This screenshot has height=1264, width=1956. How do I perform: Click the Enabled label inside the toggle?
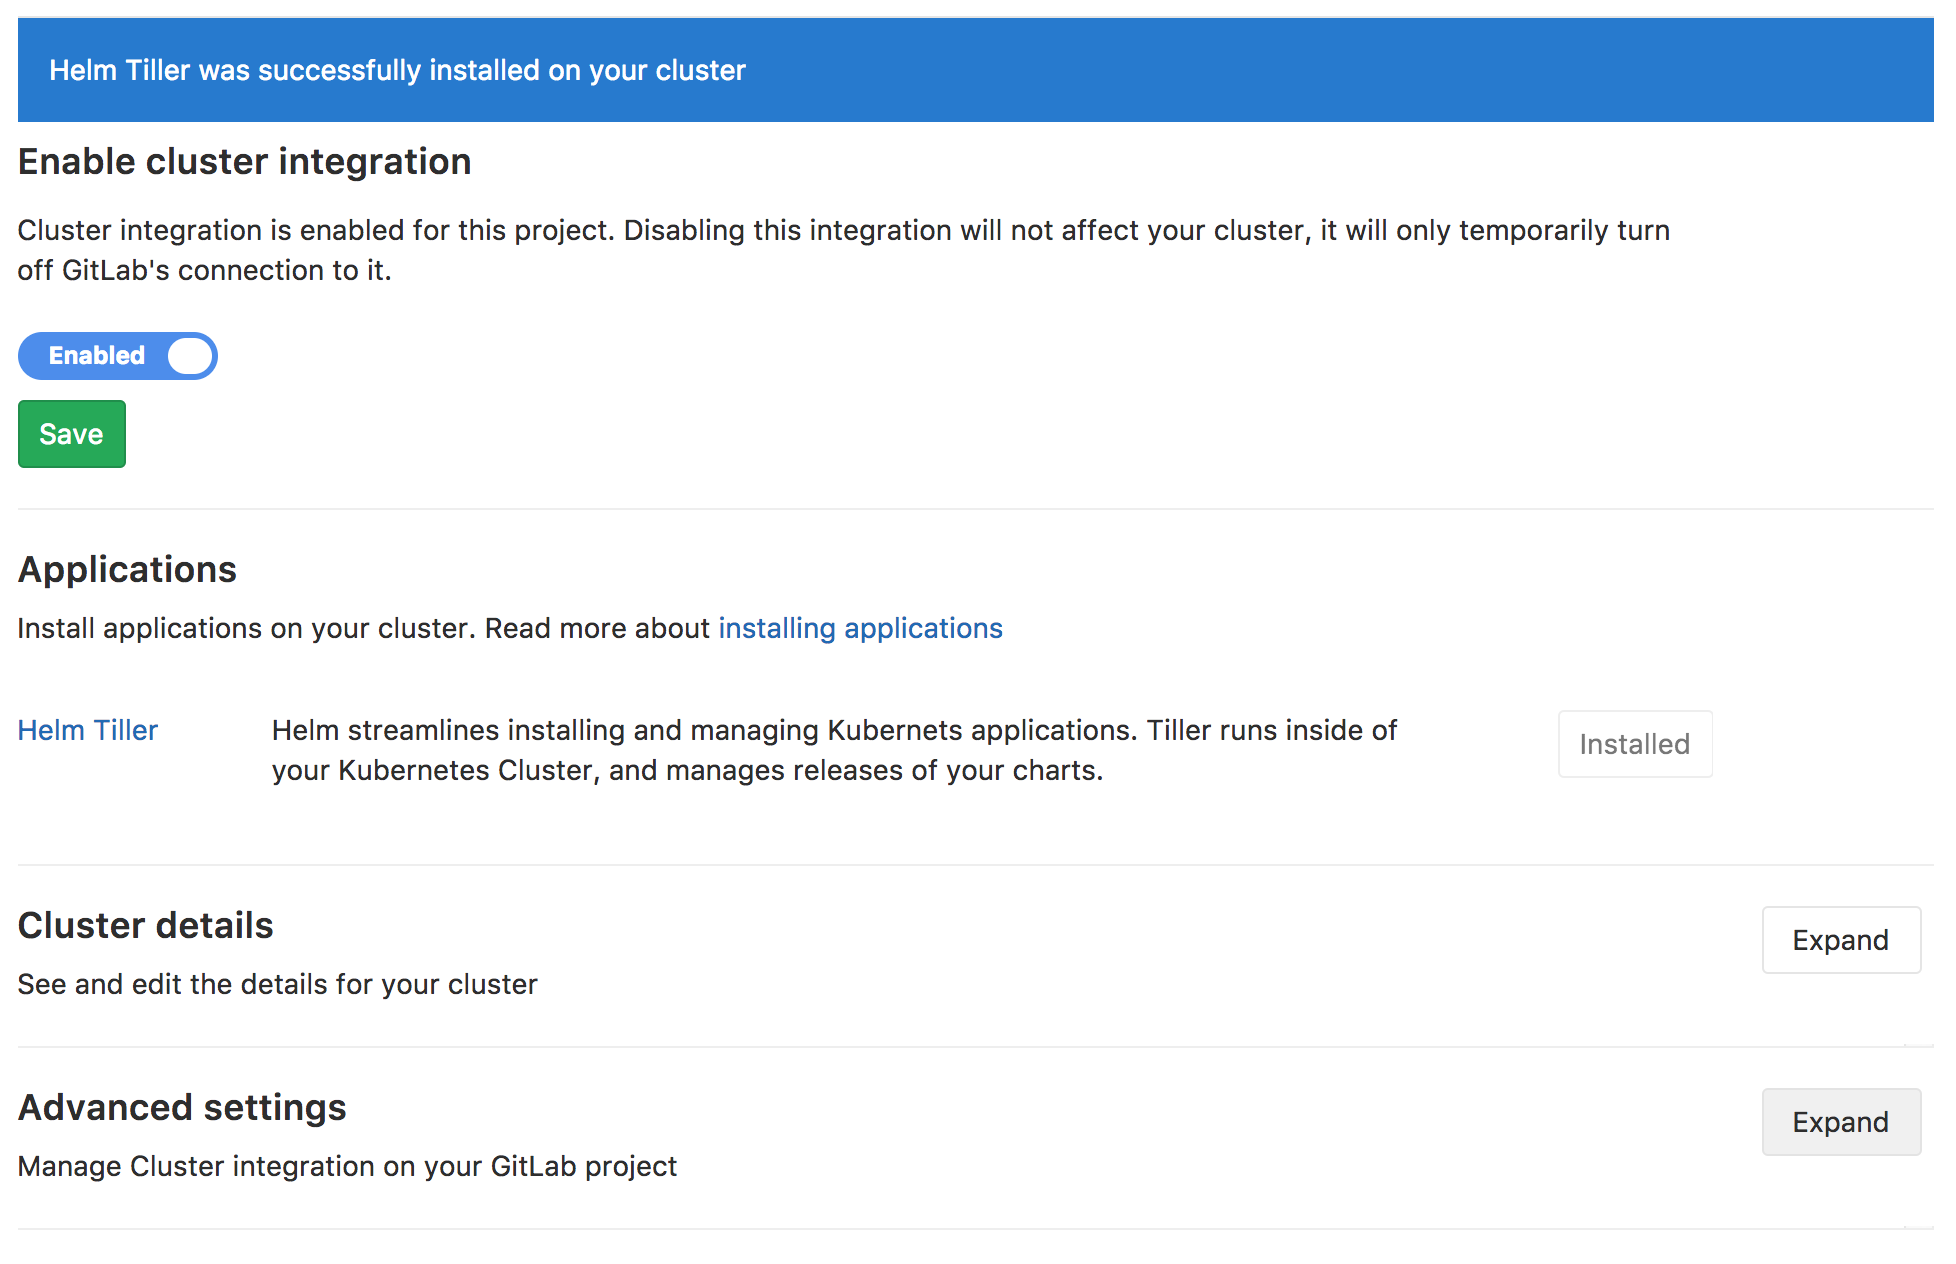(x=96, y=356)
